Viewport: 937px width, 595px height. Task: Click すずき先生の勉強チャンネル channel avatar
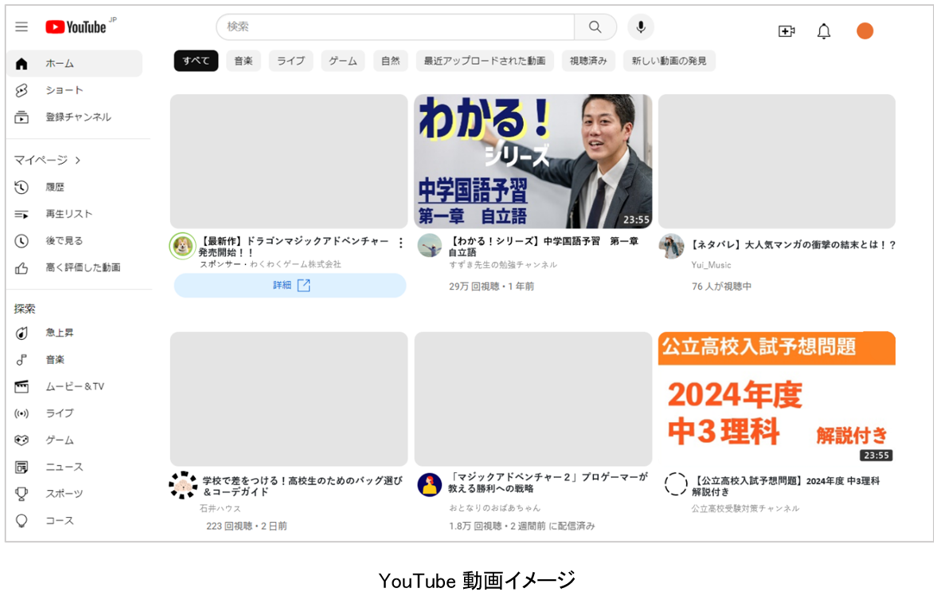(x=430, y=246)
